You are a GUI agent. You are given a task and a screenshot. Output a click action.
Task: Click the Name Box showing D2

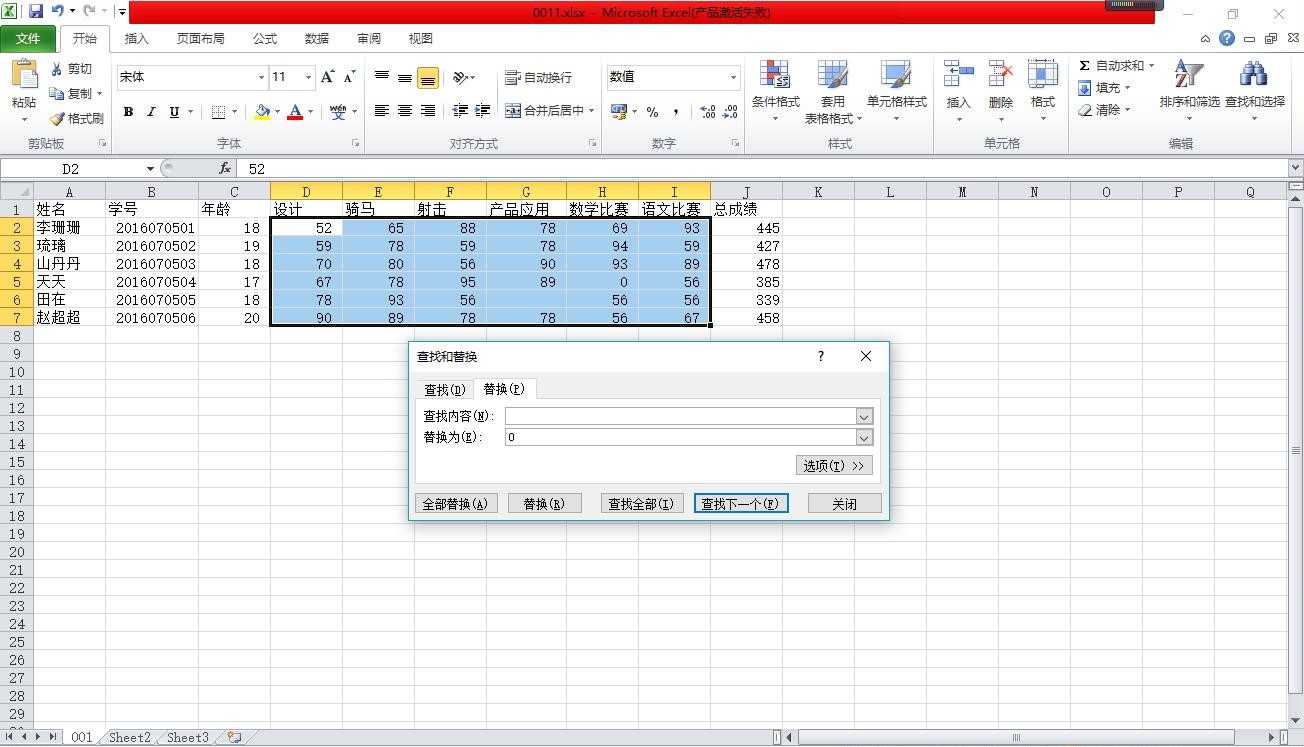70,169
